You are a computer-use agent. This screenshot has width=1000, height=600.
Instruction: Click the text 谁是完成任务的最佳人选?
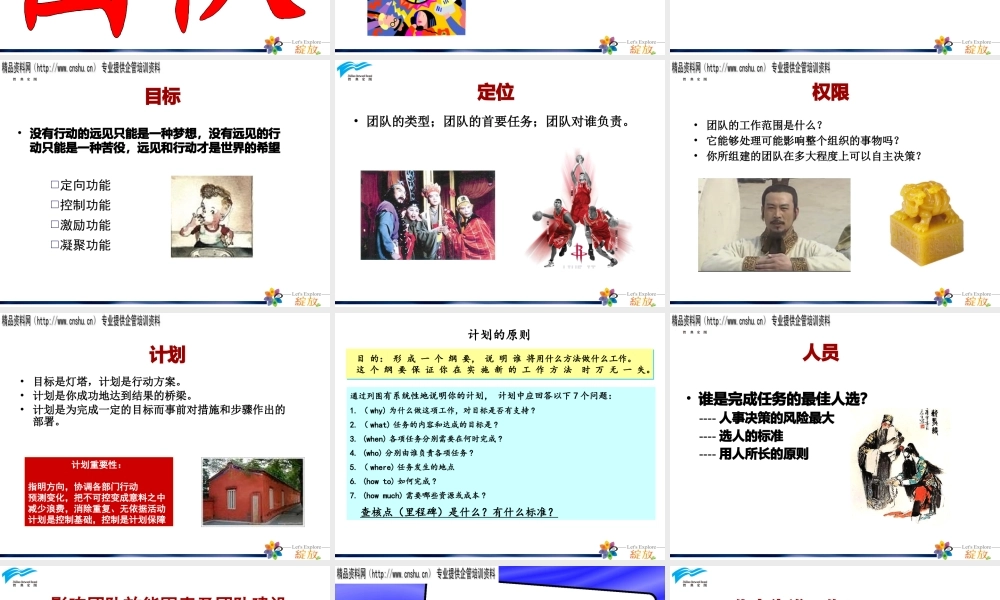pyautogui.click(x=783, y=399)
